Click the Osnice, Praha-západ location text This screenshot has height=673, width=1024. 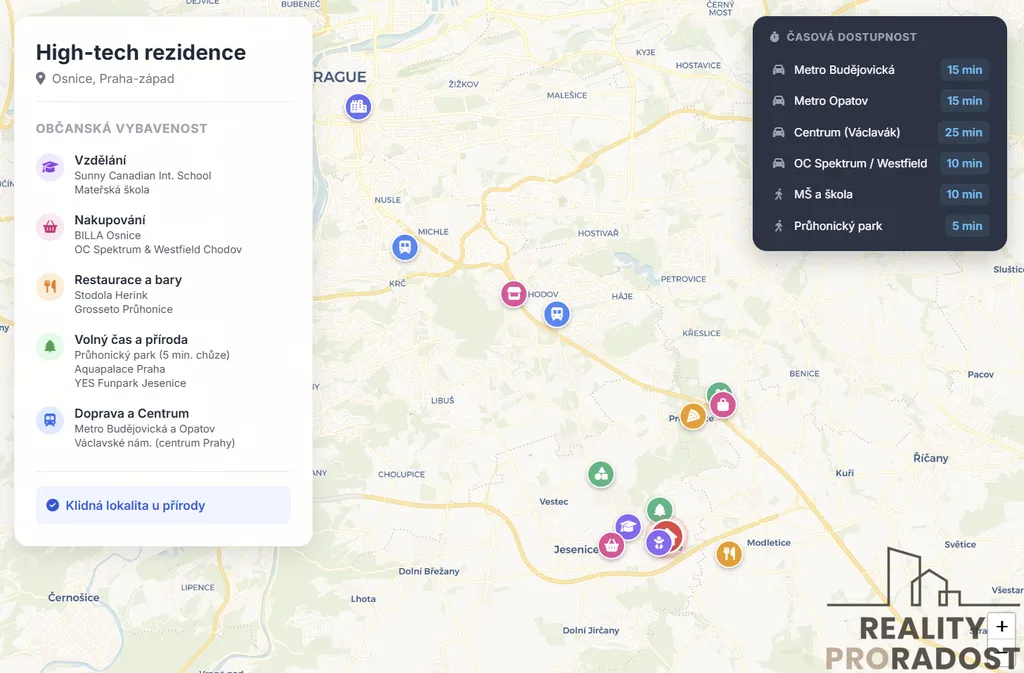(x=113, y=78)
